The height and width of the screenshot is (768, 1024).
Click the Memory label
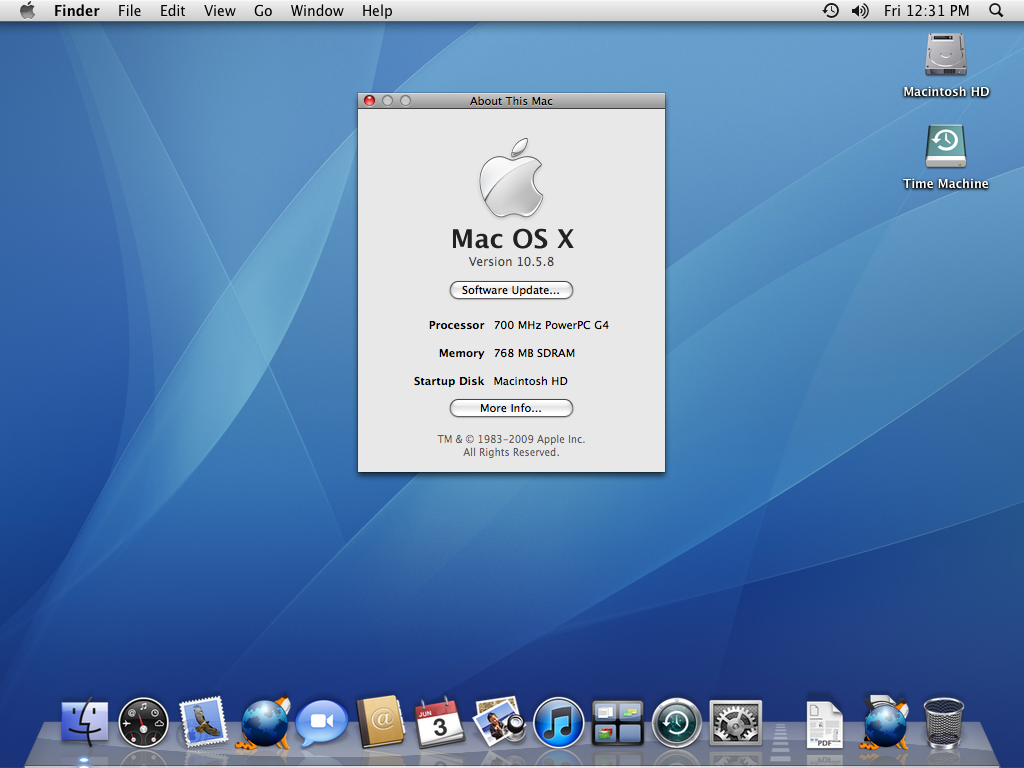coord(461,353)
